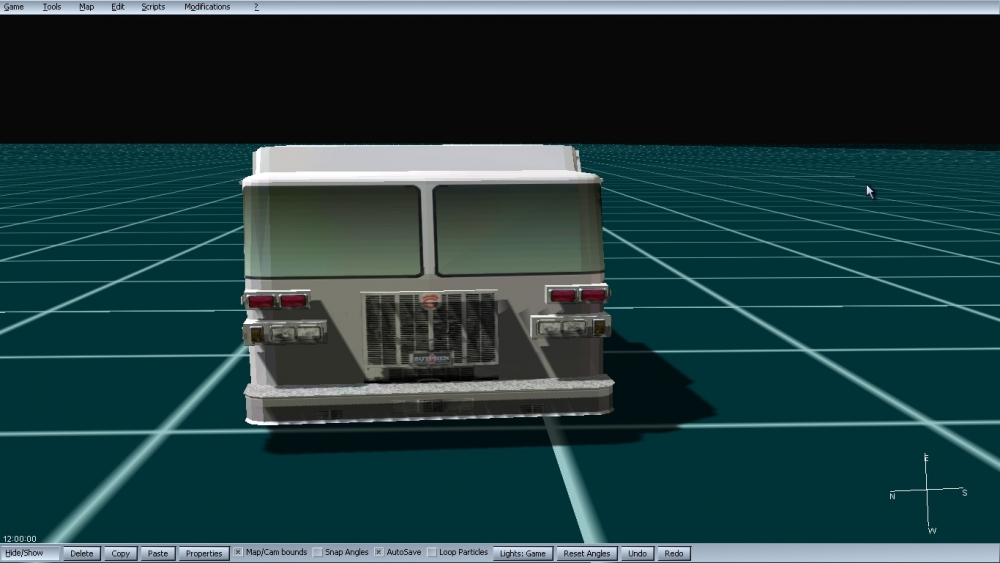This screenshot has height=563, width=1000.
Task: Click the Undo button
Action: pos(637,553)
